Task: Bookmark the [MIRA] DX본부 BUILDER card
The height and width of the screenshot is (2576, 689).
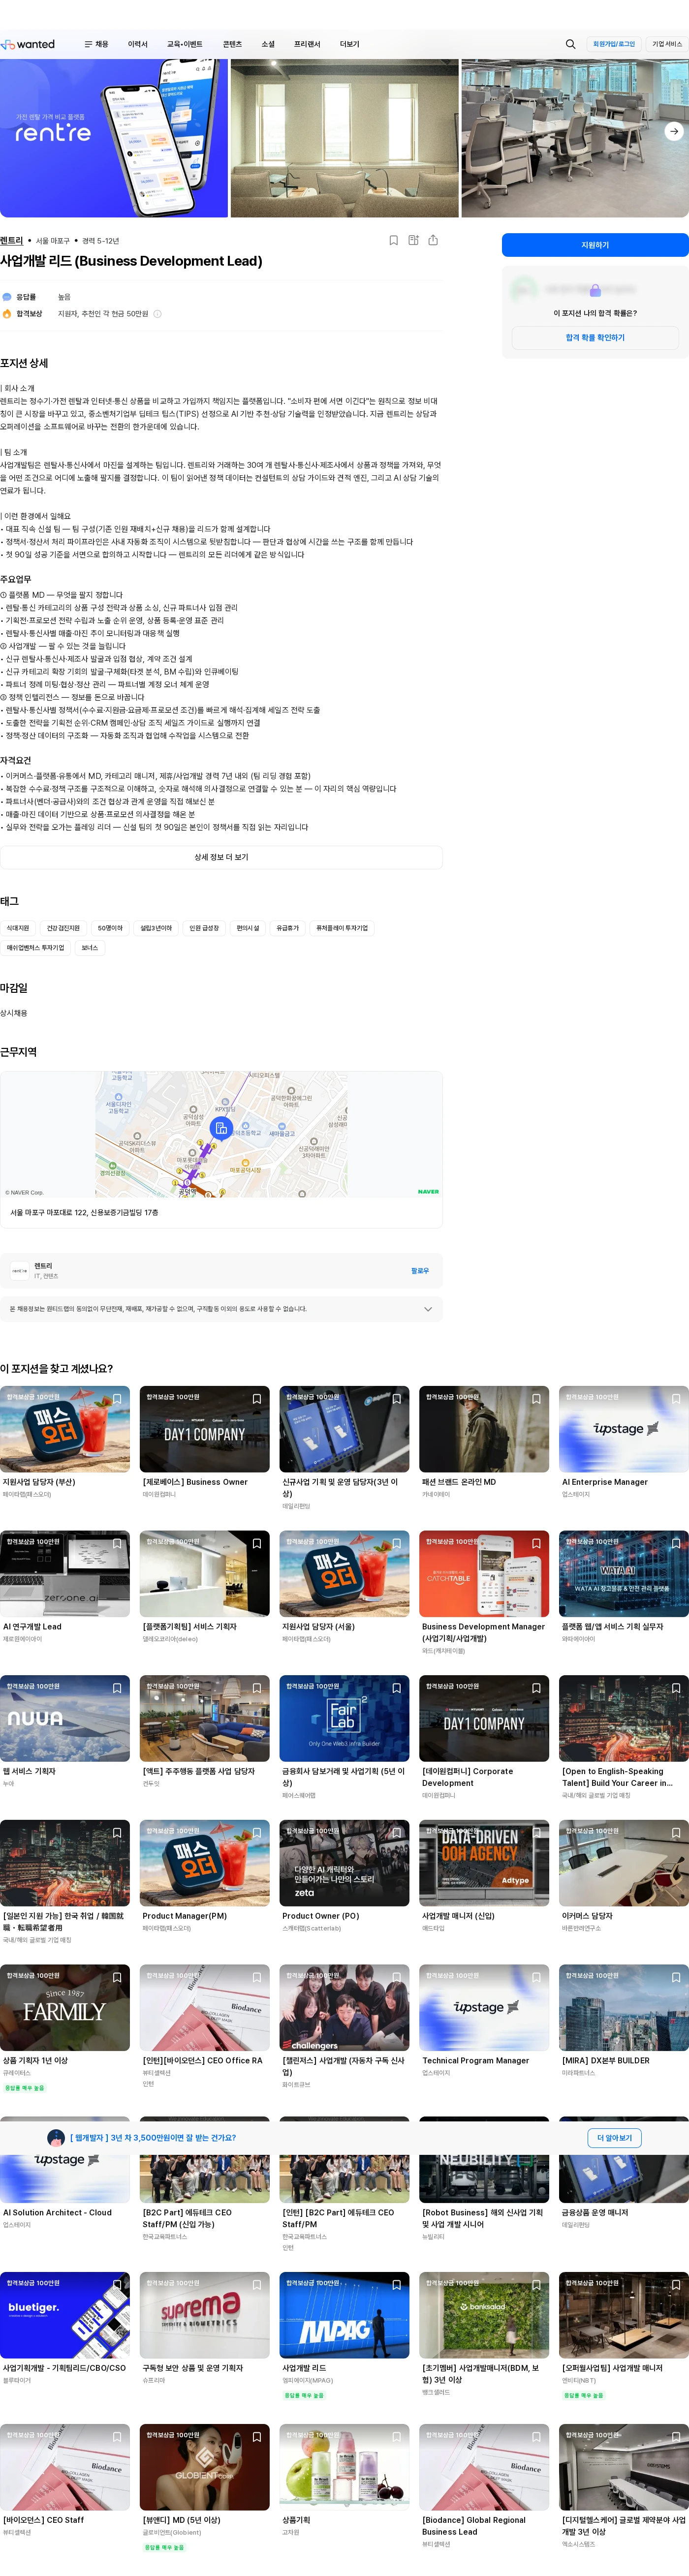Action: 676,1977
